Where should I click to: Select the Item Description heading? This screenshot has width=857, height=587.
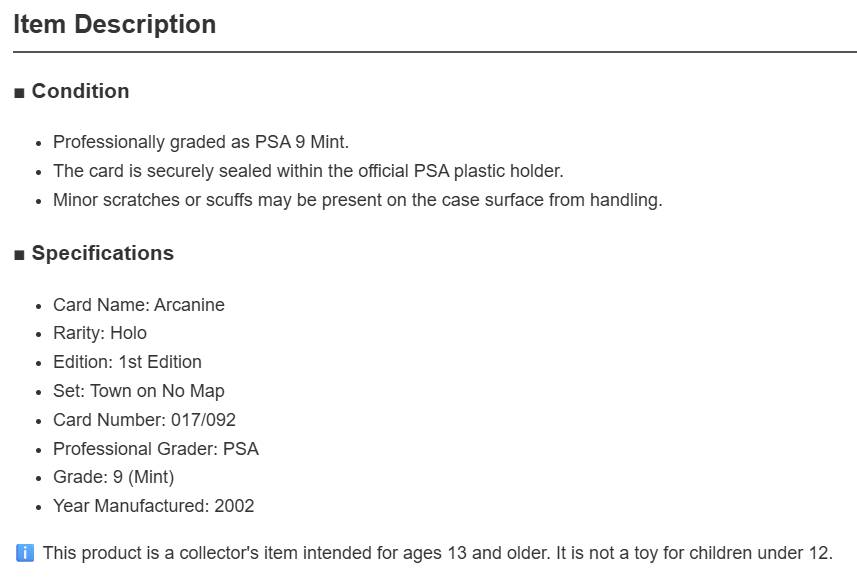point(115,25)
